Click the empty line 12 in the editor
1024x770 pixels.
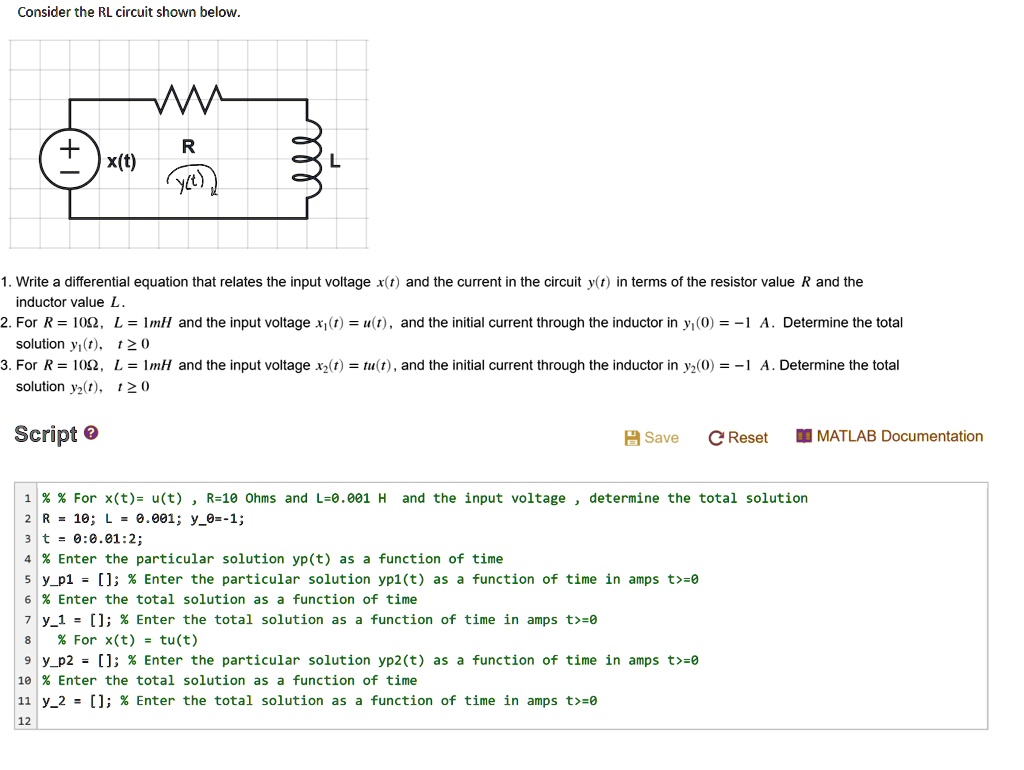pos(100,720)
